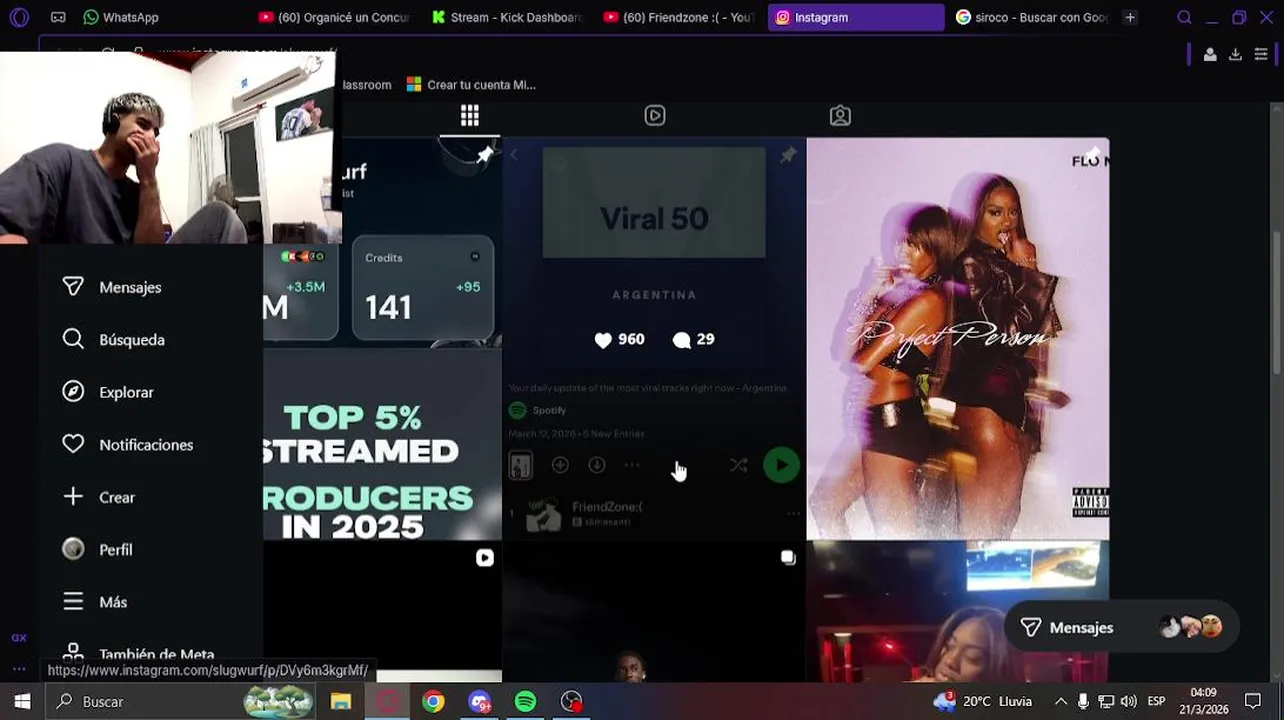Click the compass icon beside Explorar
1284x720 pixels.
73,392
